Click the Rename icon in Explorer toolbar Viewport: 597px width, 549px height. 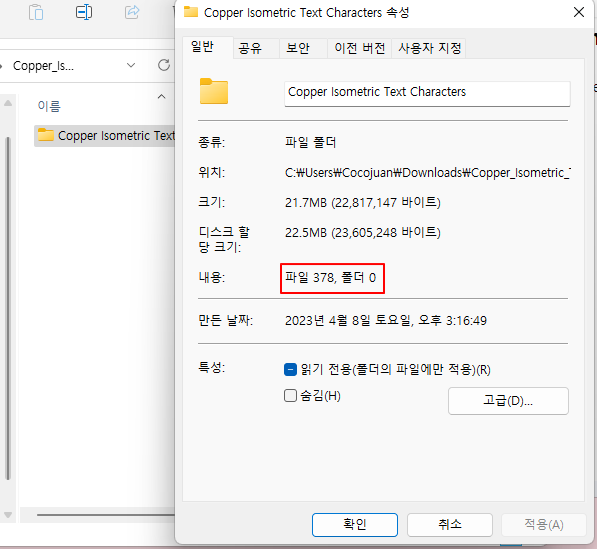point(84,12)
